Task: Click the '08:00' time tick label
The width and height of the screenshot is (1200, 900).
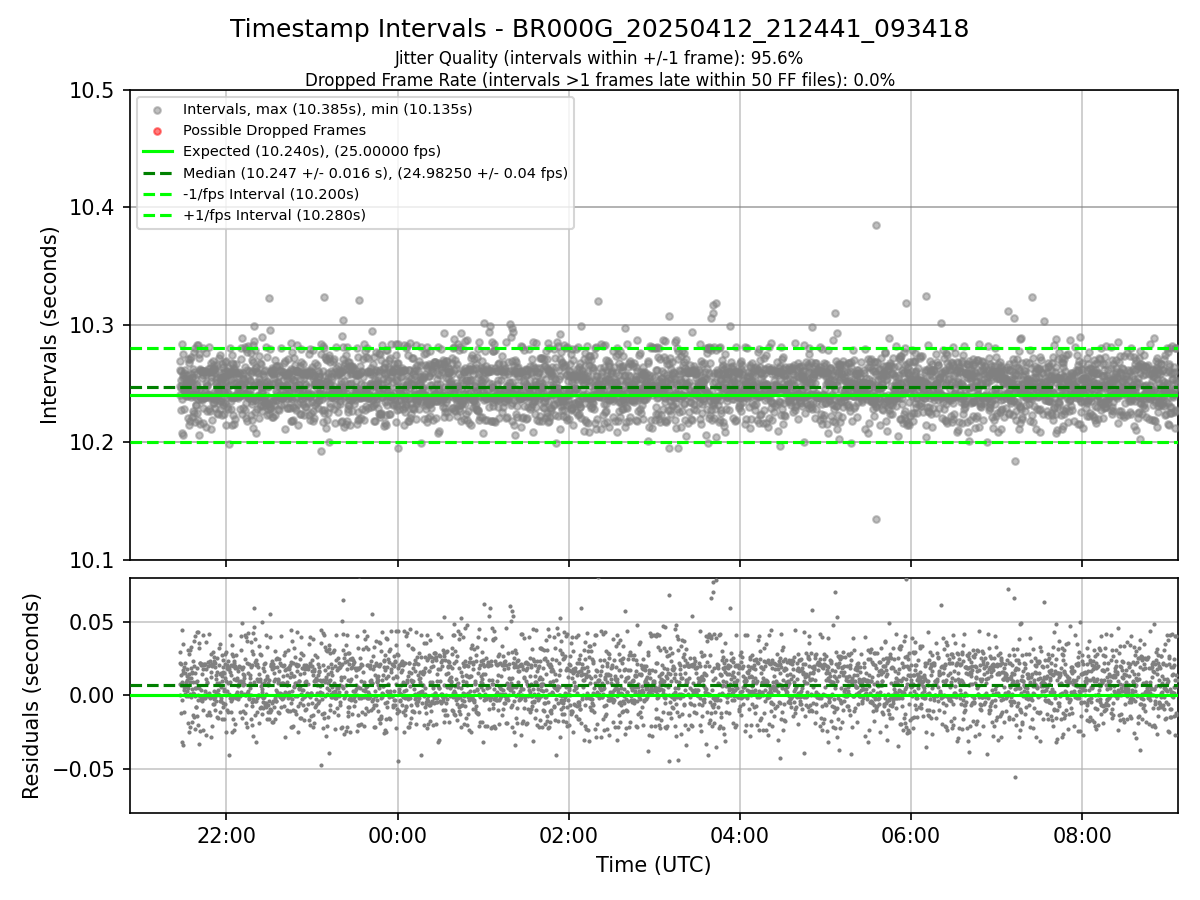Action: pos(1082,834)
